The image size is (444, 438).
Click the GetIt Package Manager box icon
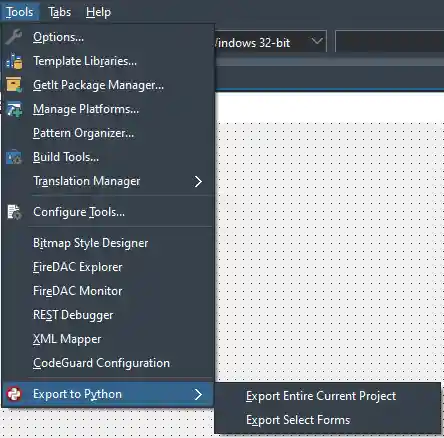(14, 85)
